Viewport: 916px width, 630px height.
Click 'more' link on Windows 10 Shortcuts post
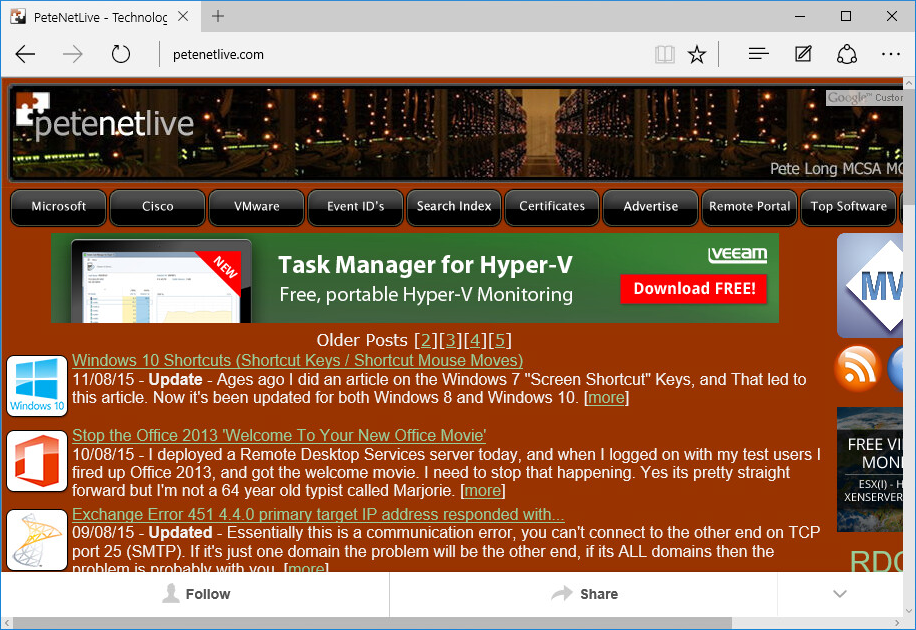(606, 398)
